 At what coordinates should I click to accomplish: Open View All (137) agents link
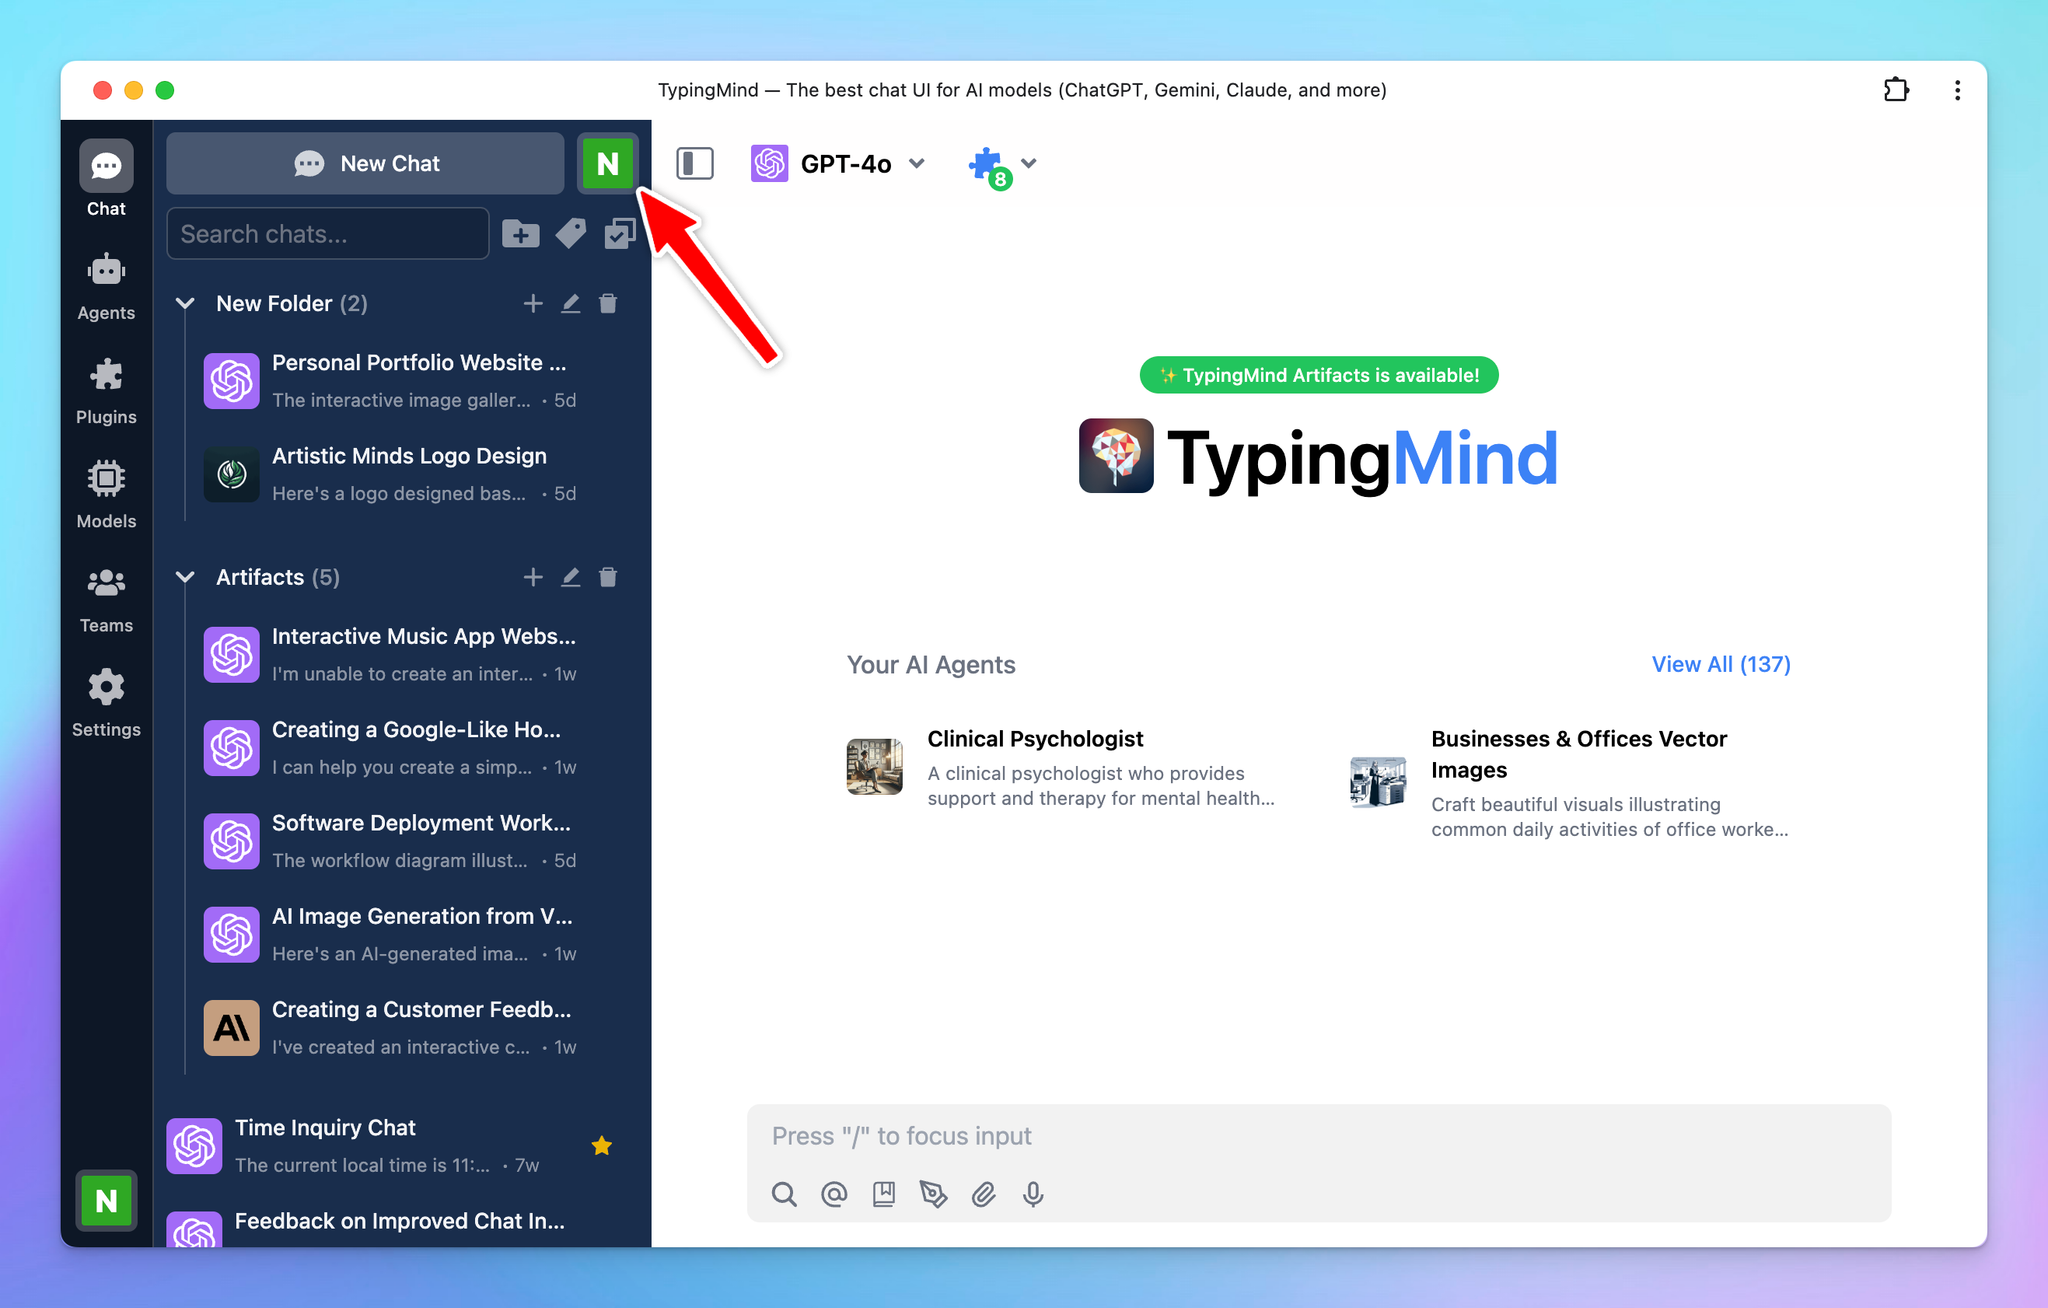[x=1721, y=664]
